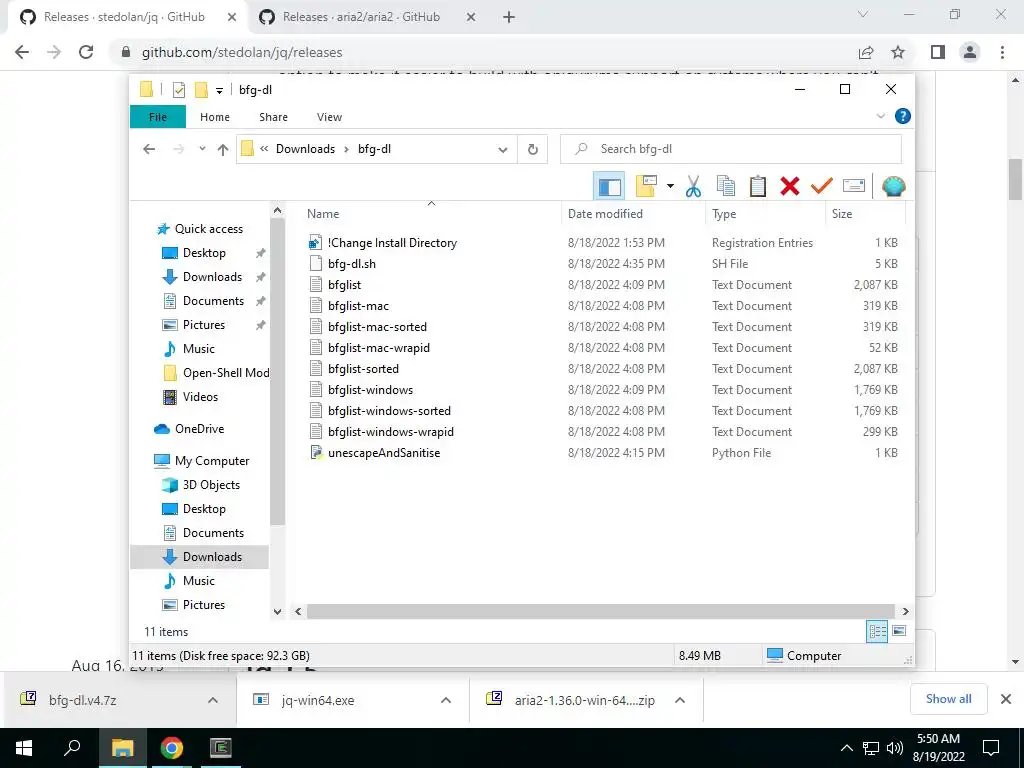This screenshot has width=1024, height=768.
Task: Close the jq releases browser tab
Action: [x=232, y=18]
